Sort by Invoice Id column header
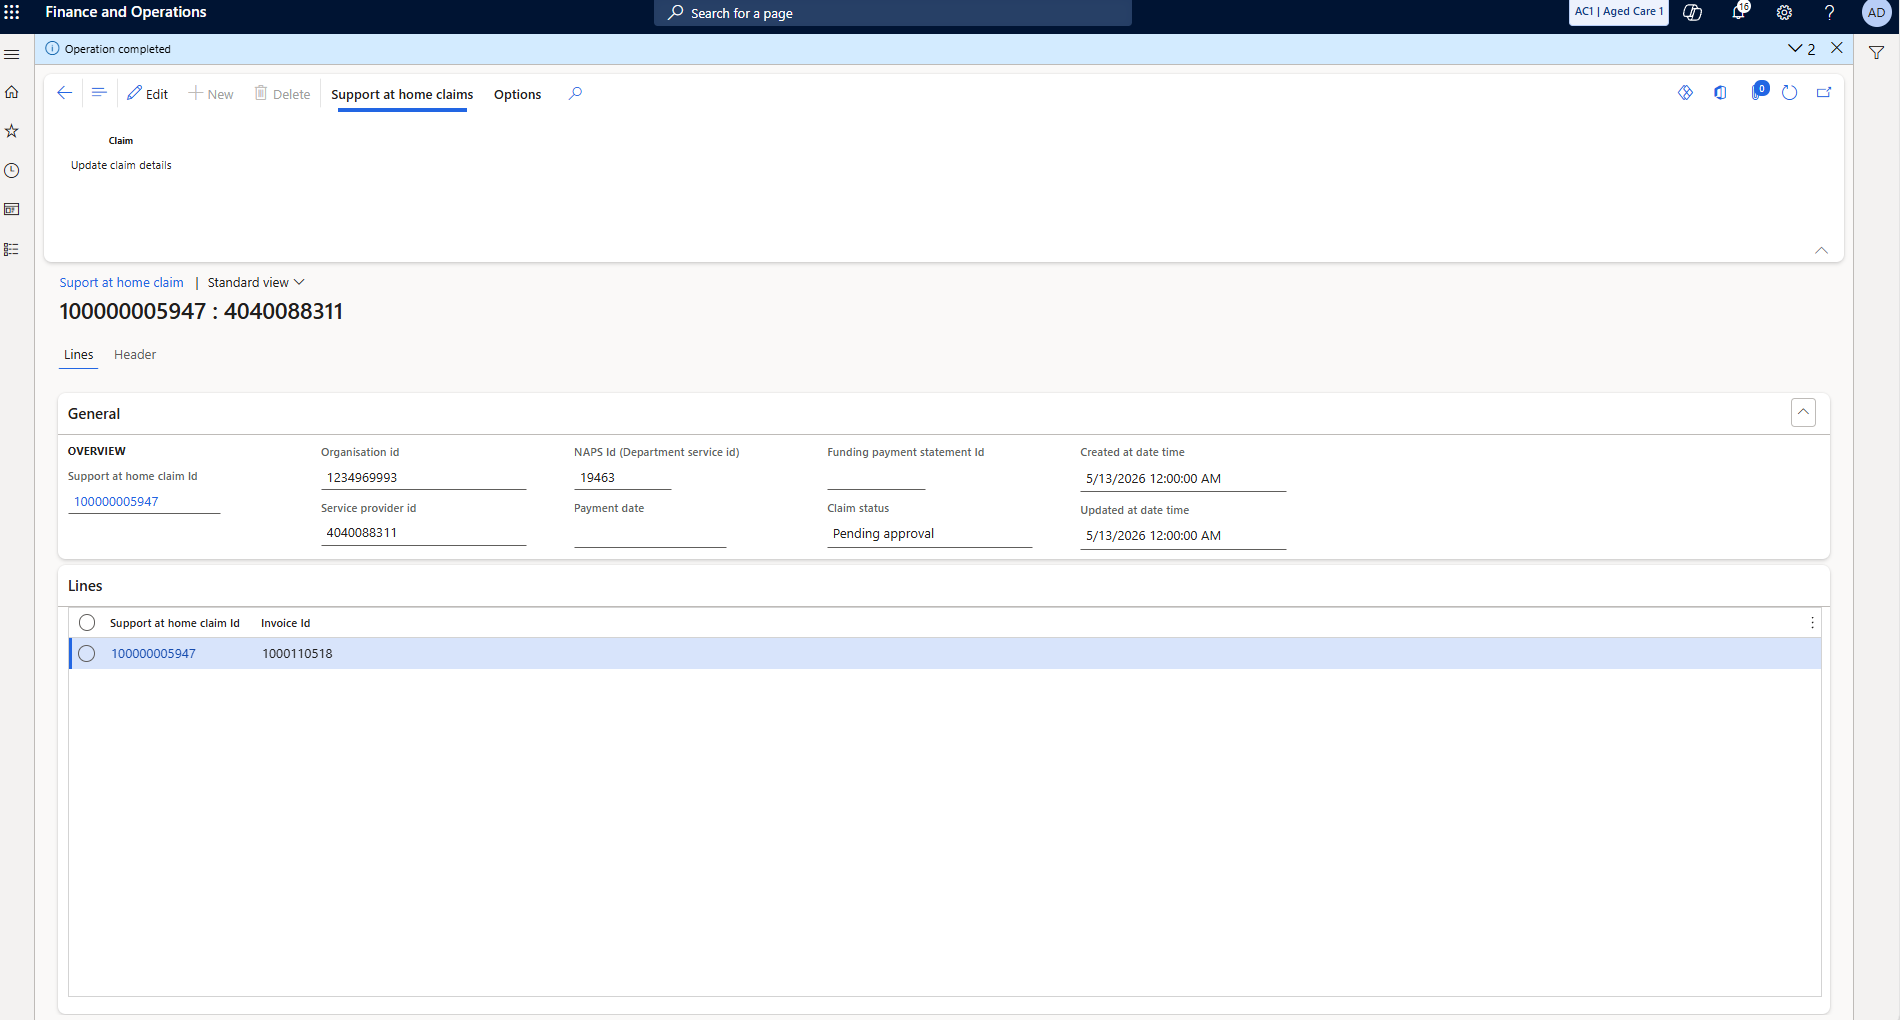The image size is (1900, 1020). (x=286, y=623)
